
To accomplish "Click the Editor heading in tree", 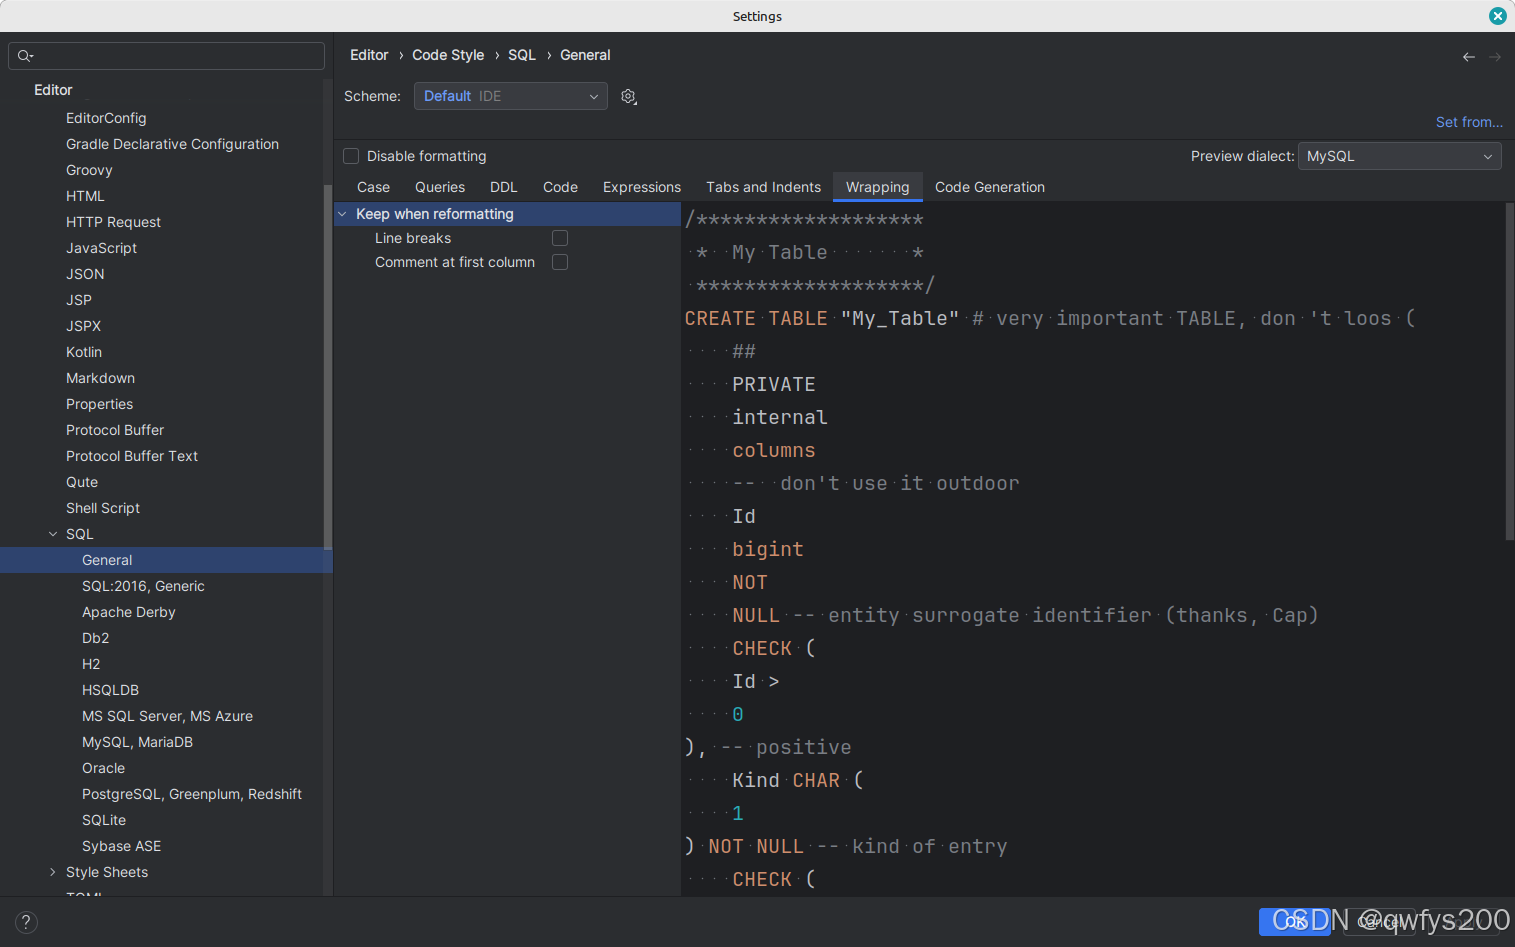I will click(53, 90).
